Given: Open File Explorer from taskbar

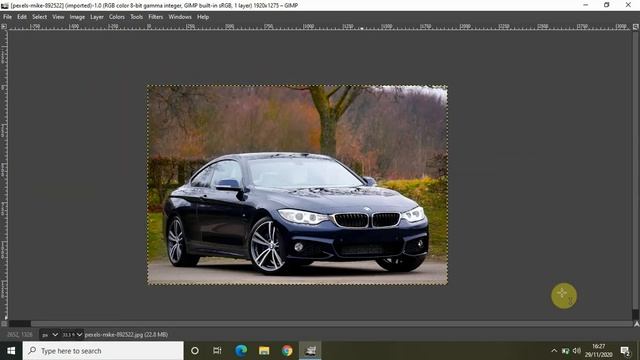Looking at the screenshot, I should coord(264,351).
